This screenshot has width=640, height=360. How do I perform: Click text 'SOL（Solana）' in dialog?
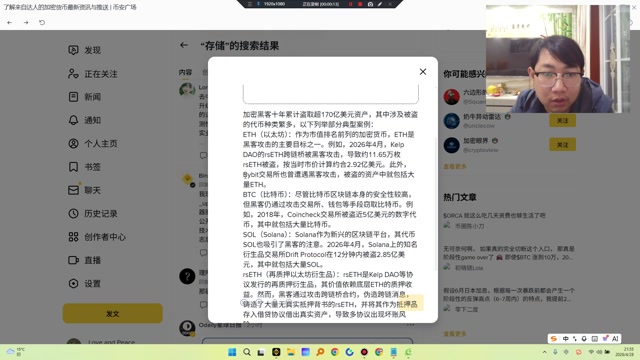click(267, 234)
